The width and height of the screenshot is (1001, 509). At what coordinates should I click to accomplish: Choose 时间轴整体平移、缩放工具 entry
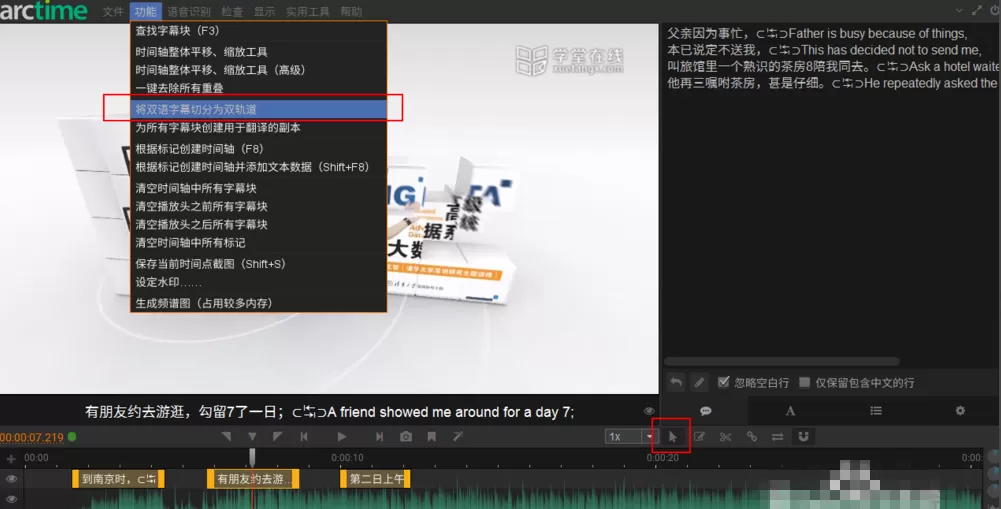pyautogui.click(x=259, y=52)
